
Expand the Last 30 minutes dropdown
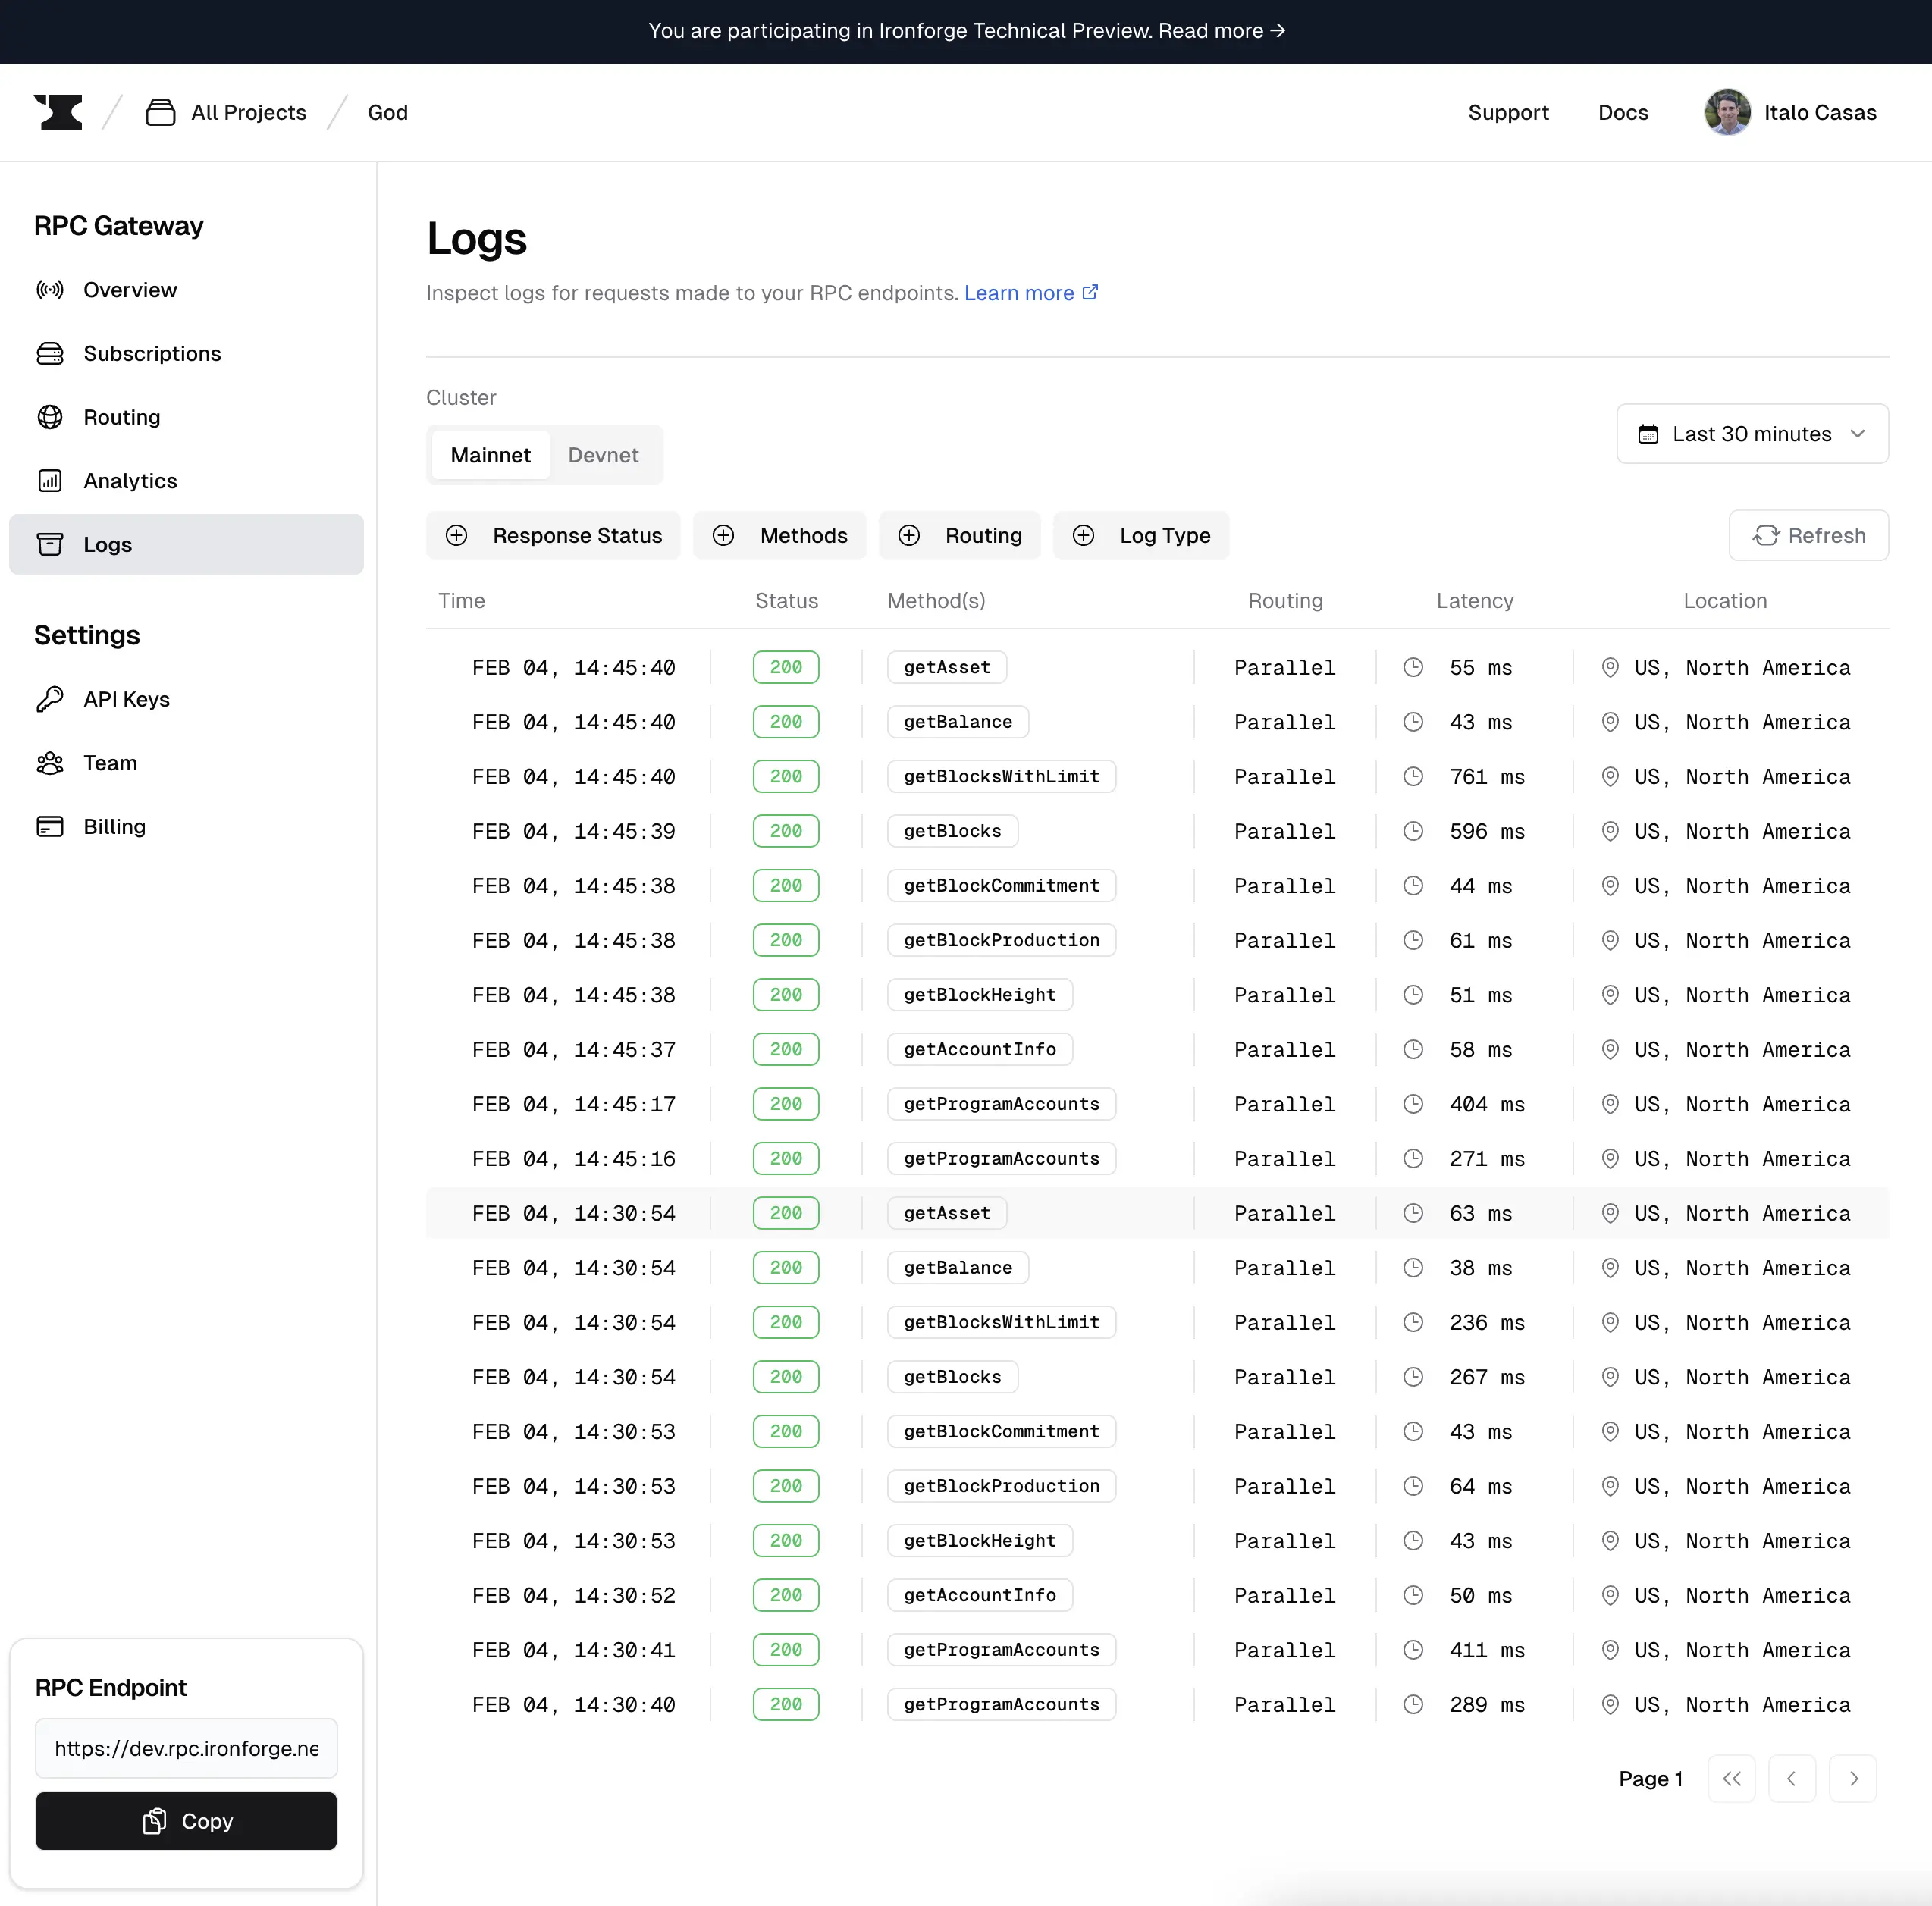1752,433
